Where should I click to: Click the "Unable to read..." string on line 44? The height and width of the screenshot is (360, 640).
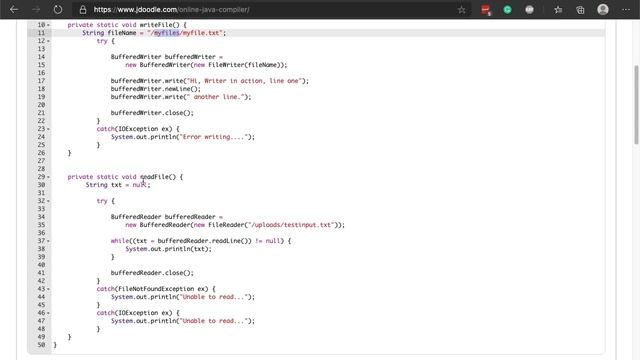pyautogui.click(x=213, y=297)
